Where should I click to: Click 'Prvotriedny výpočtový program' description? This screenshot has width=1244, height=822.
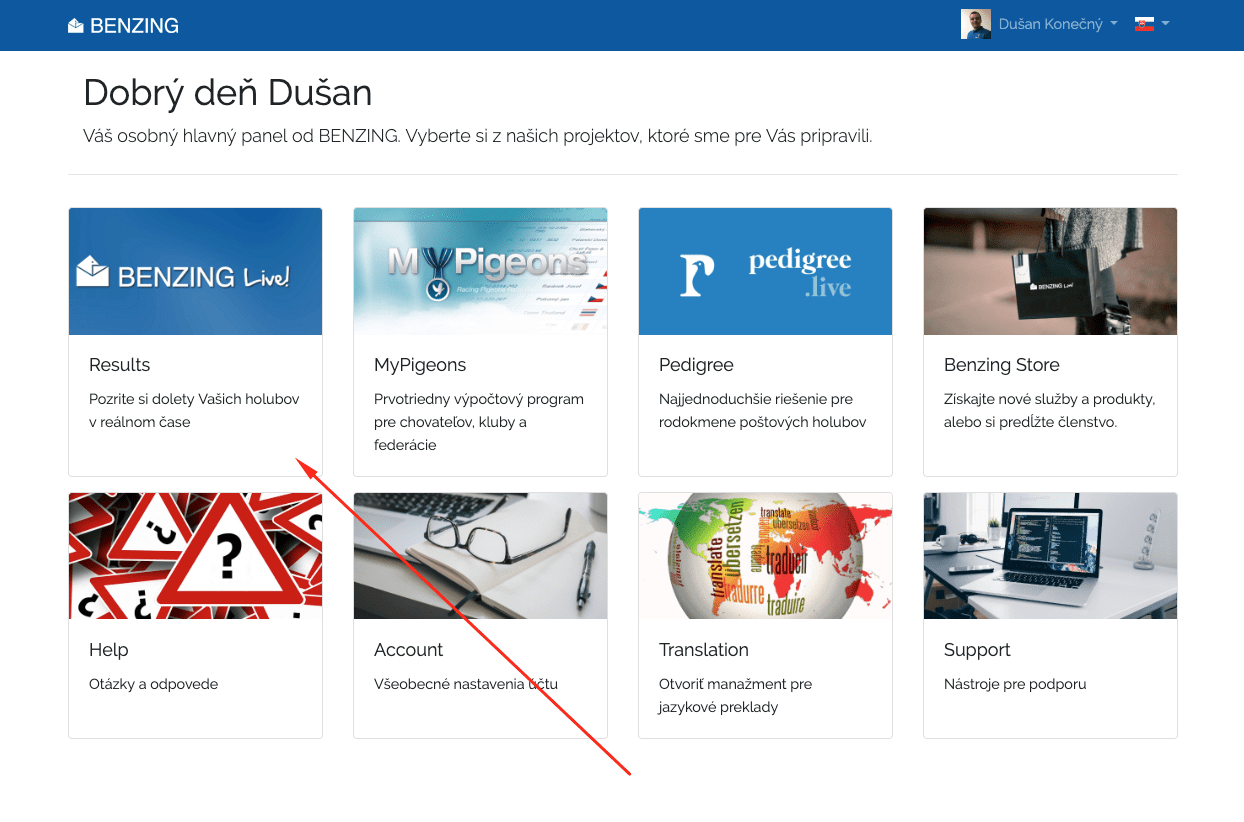[x=479, y=422]
